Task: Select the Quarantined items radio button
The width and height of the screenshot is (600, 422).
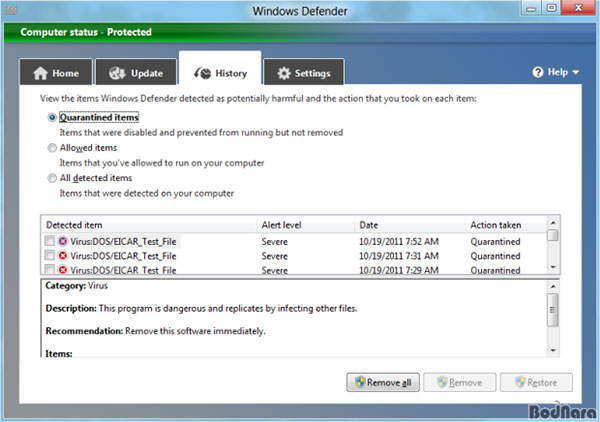Action: 52,117
